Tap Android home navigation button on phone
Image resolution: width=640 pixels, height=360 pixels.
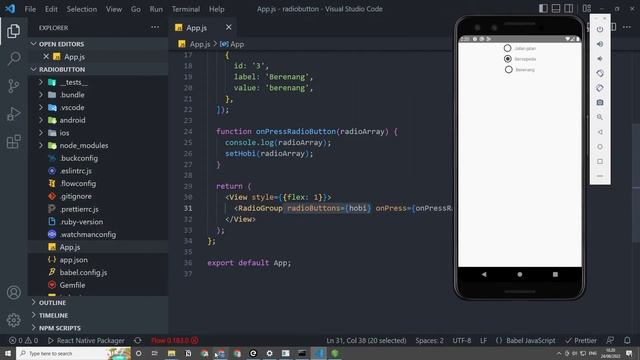[x=520, y=274]
